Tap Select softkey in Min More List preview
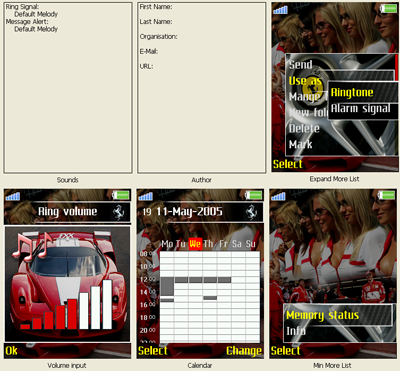 pos(285,351)
